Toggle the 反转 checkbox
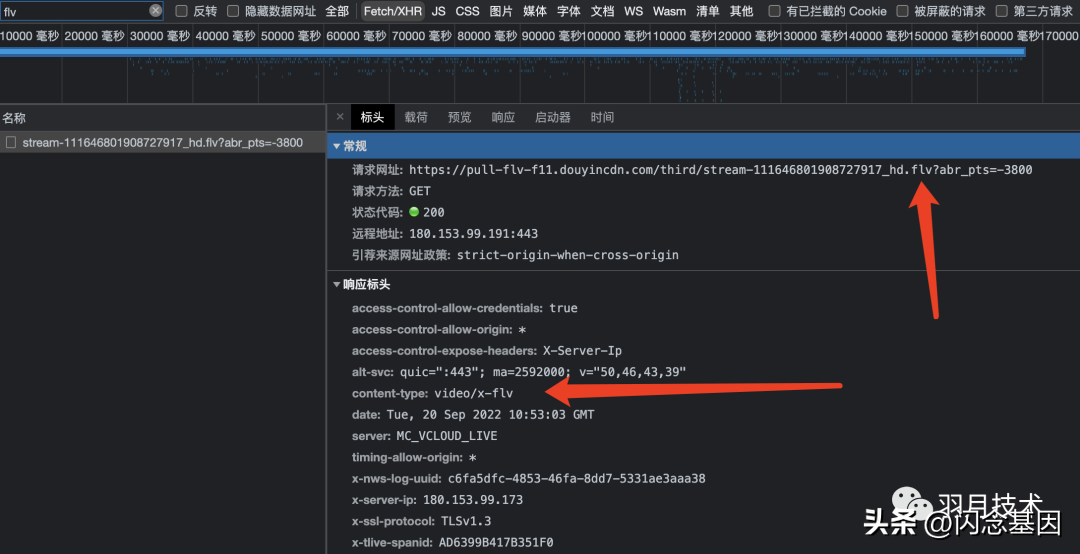 click(182, 11)
